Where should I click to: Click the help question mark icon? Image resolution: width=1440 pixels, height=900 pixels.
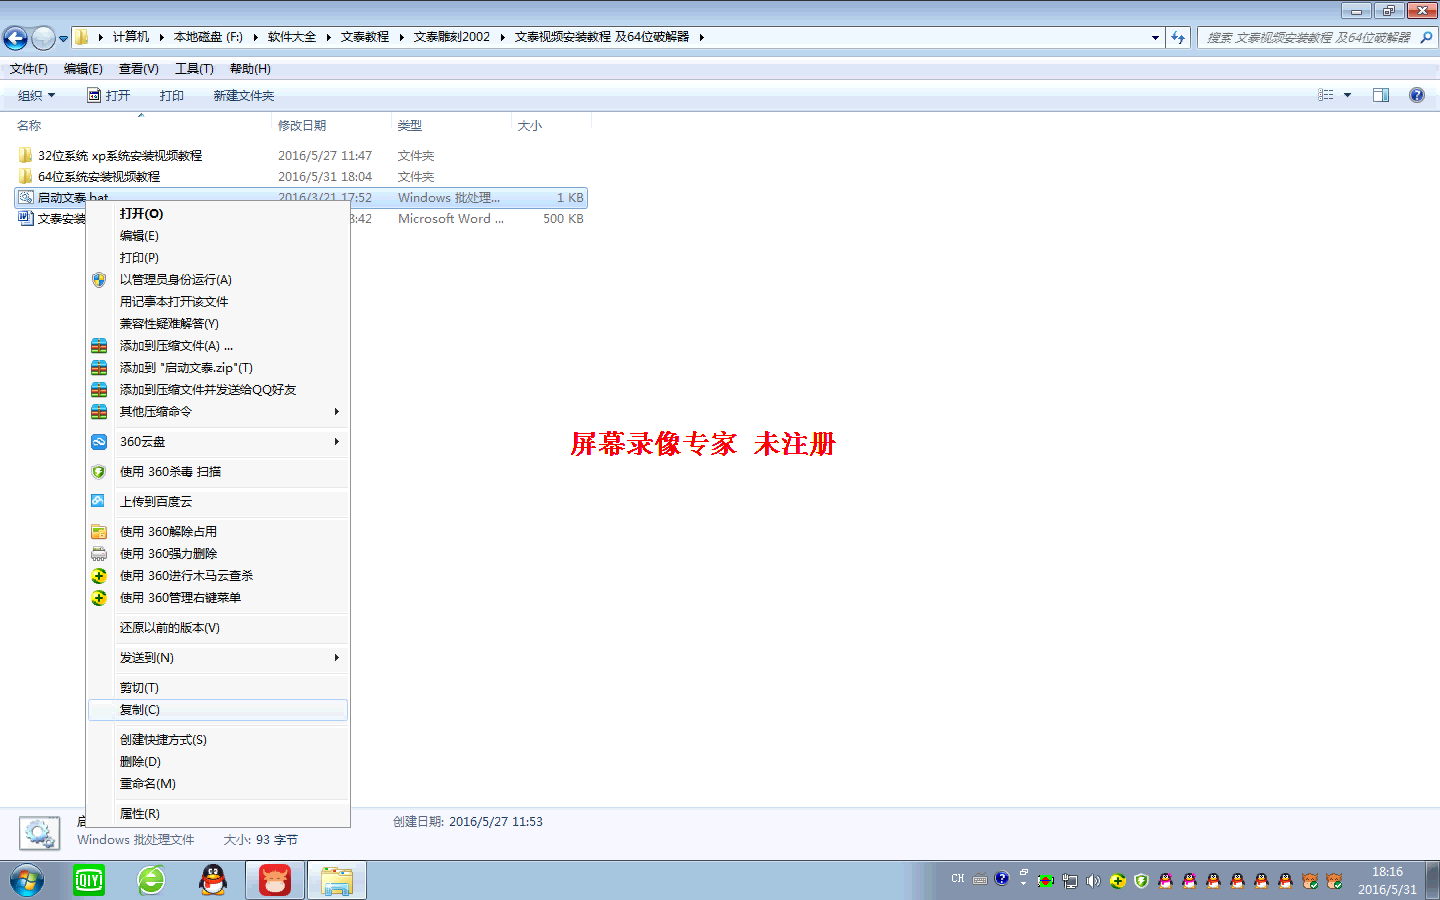point(1416,95)
